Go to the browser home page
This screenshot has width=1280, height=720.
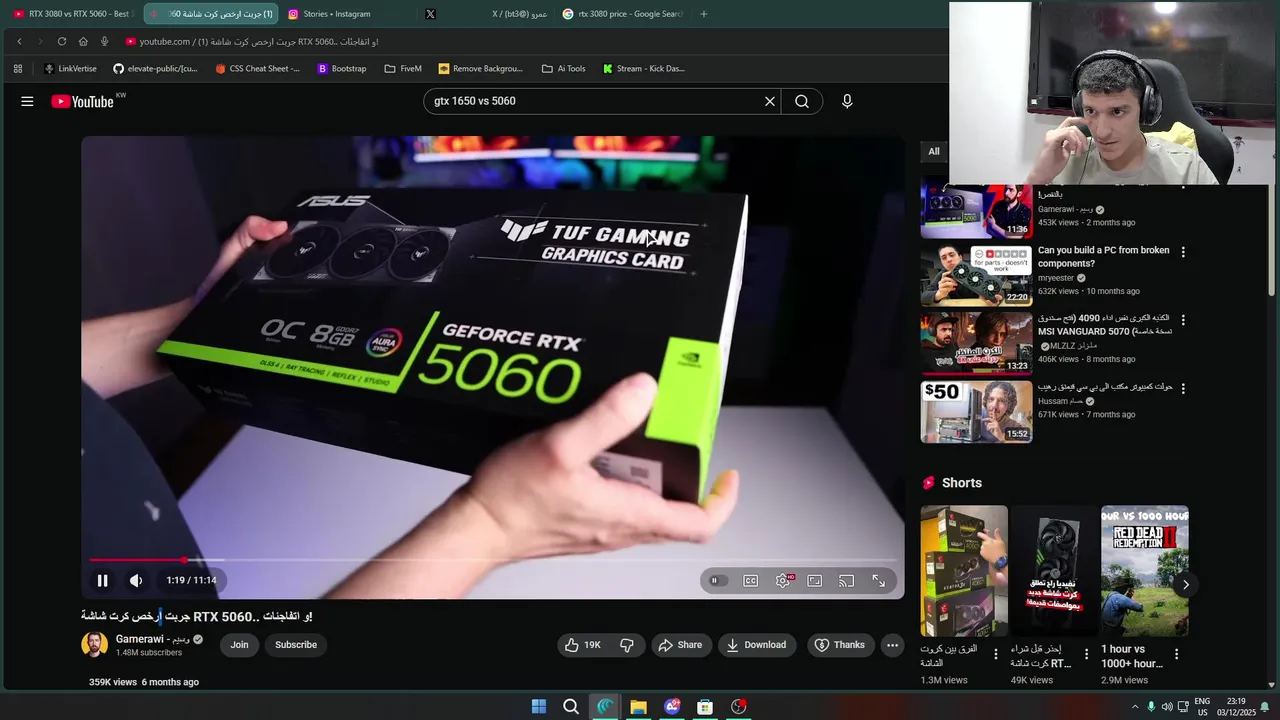(x=83, y=42)
